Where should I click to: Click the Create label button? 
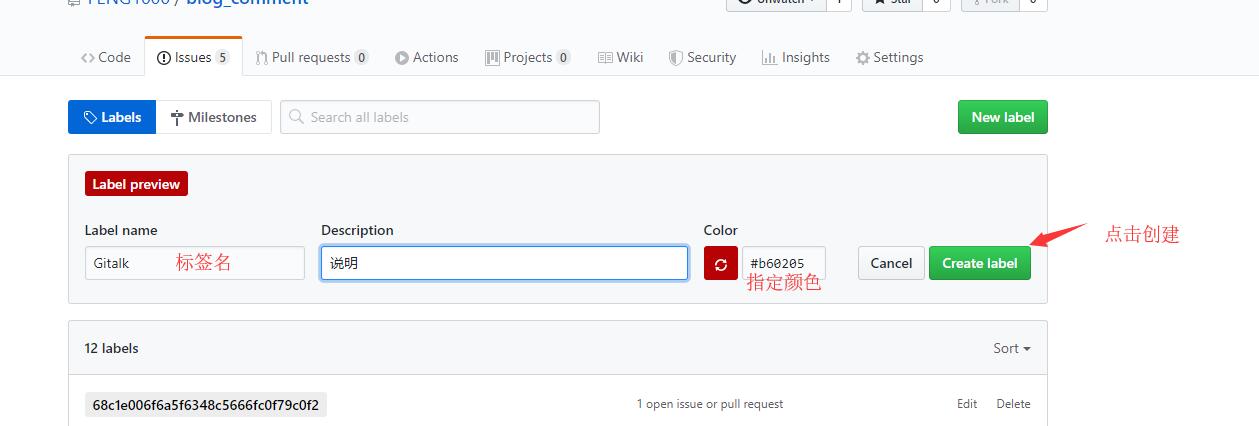[979, 263]
